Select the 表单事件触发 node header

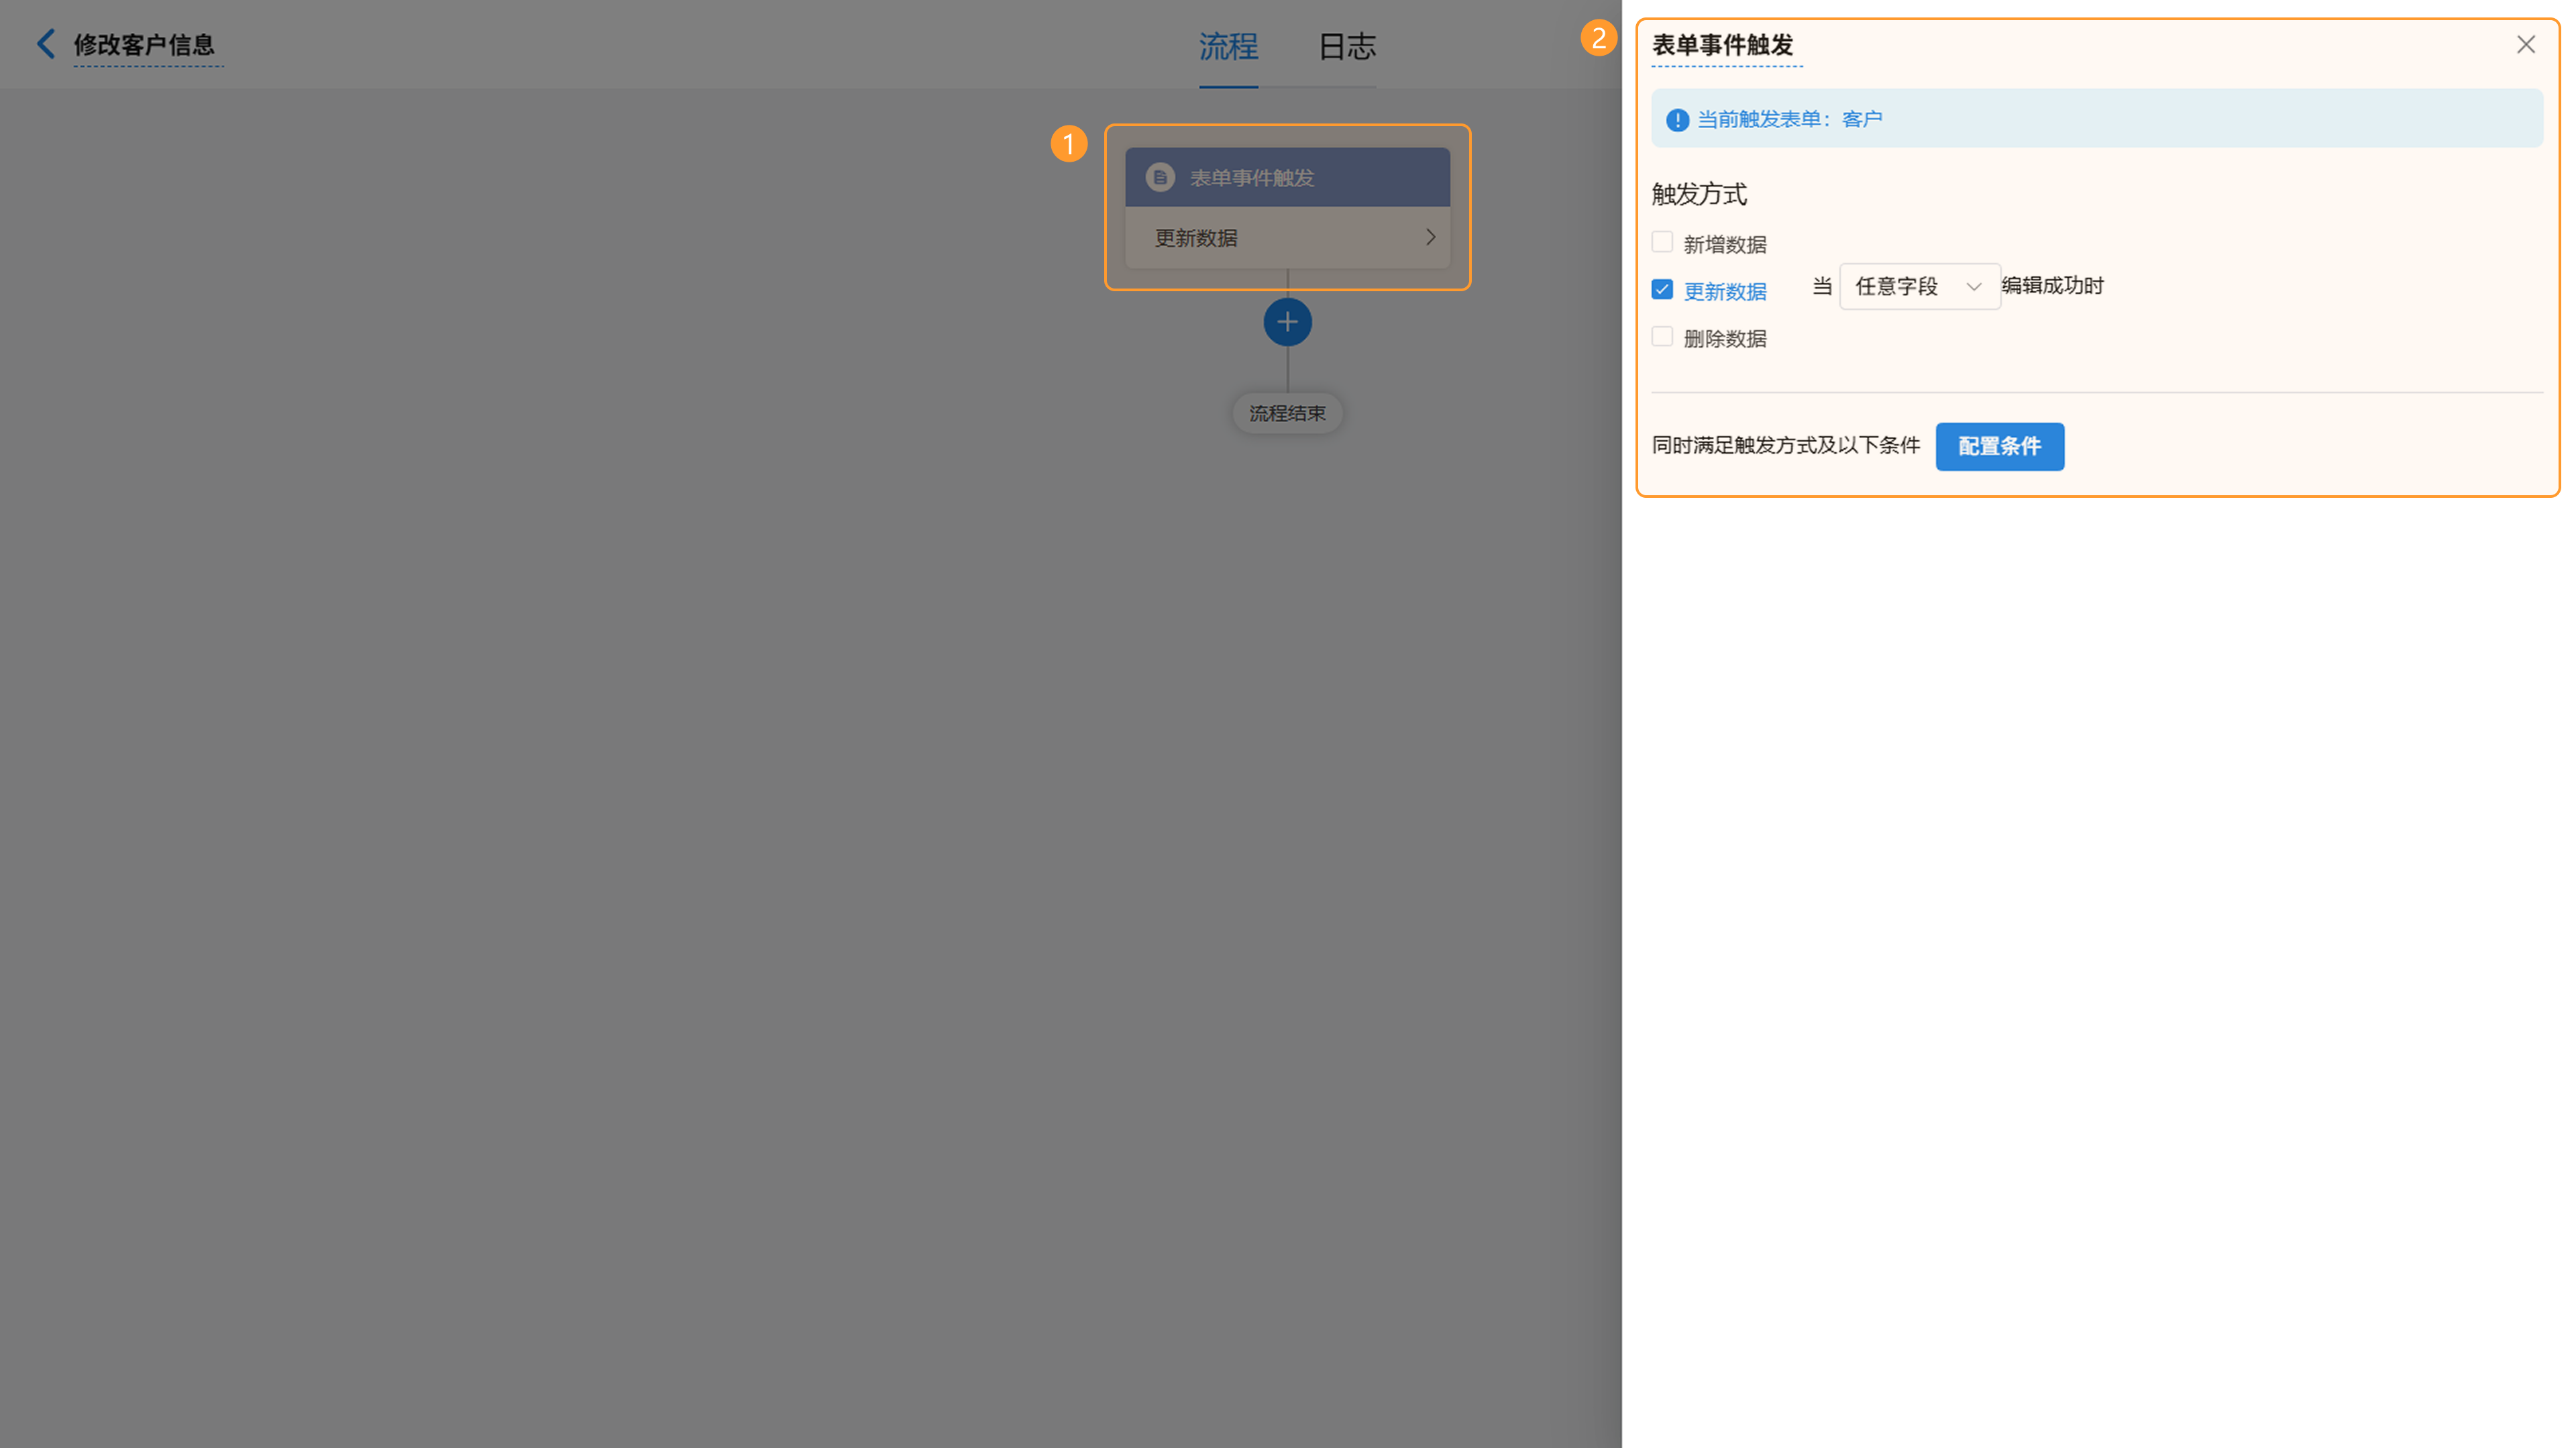1287,178
